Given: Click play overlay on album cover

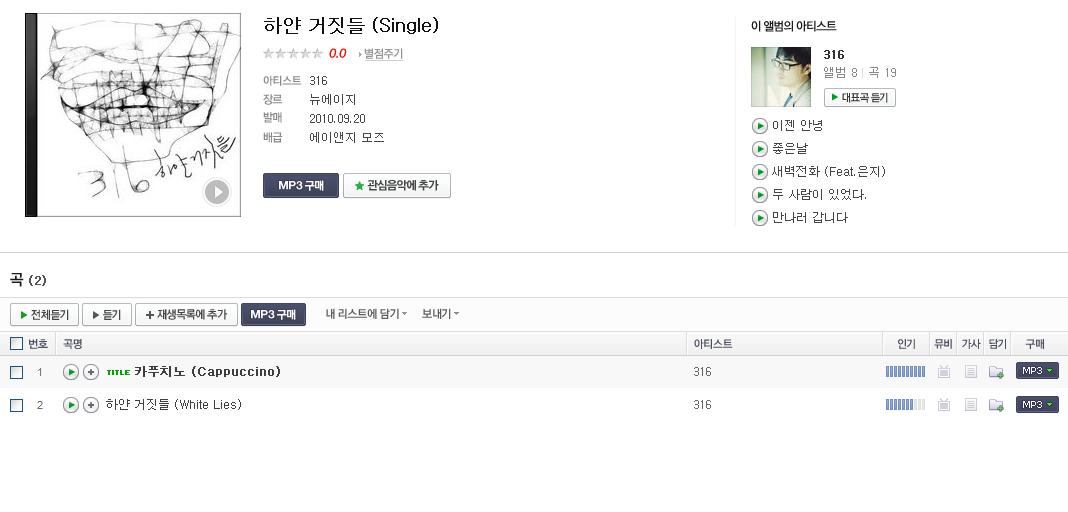Looking at the screenshot, I should click(x=217, y=192).
